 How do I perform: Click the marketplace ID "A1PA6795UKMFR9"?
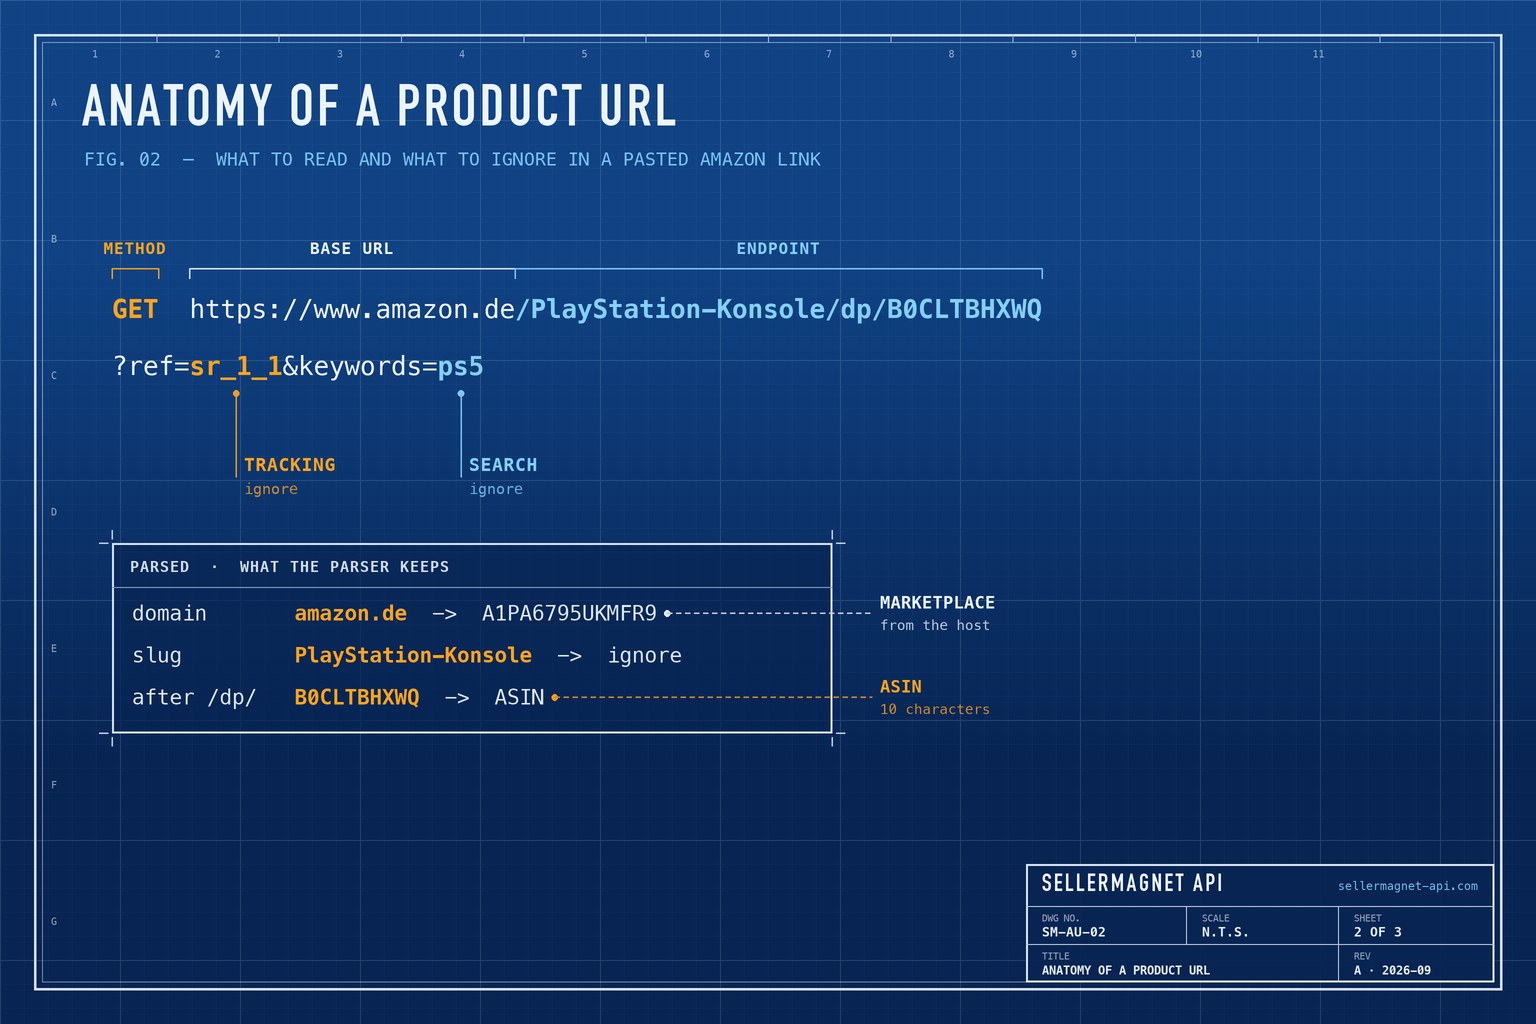click(x=569, y=613)
